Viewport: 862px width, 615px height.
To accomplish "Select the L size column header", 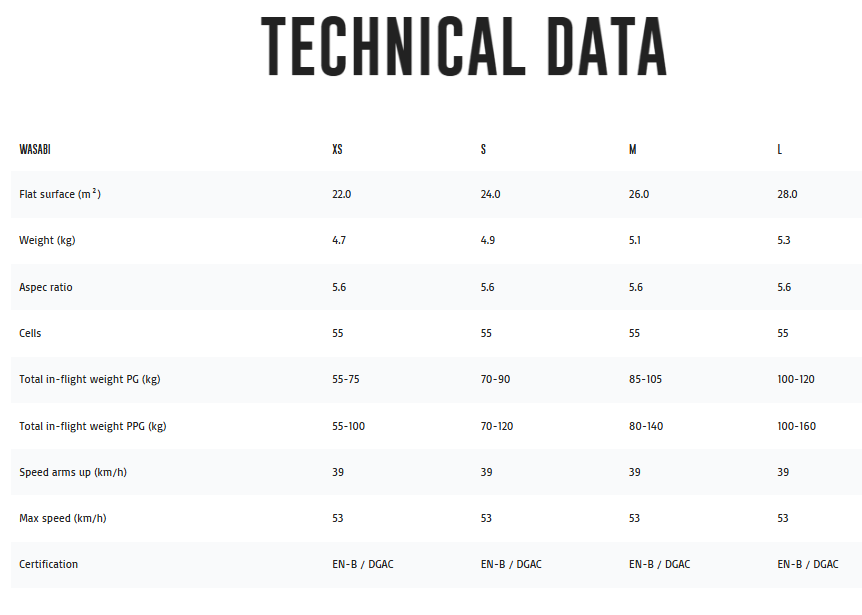I will pyautogui.click(x=780, y=149).
